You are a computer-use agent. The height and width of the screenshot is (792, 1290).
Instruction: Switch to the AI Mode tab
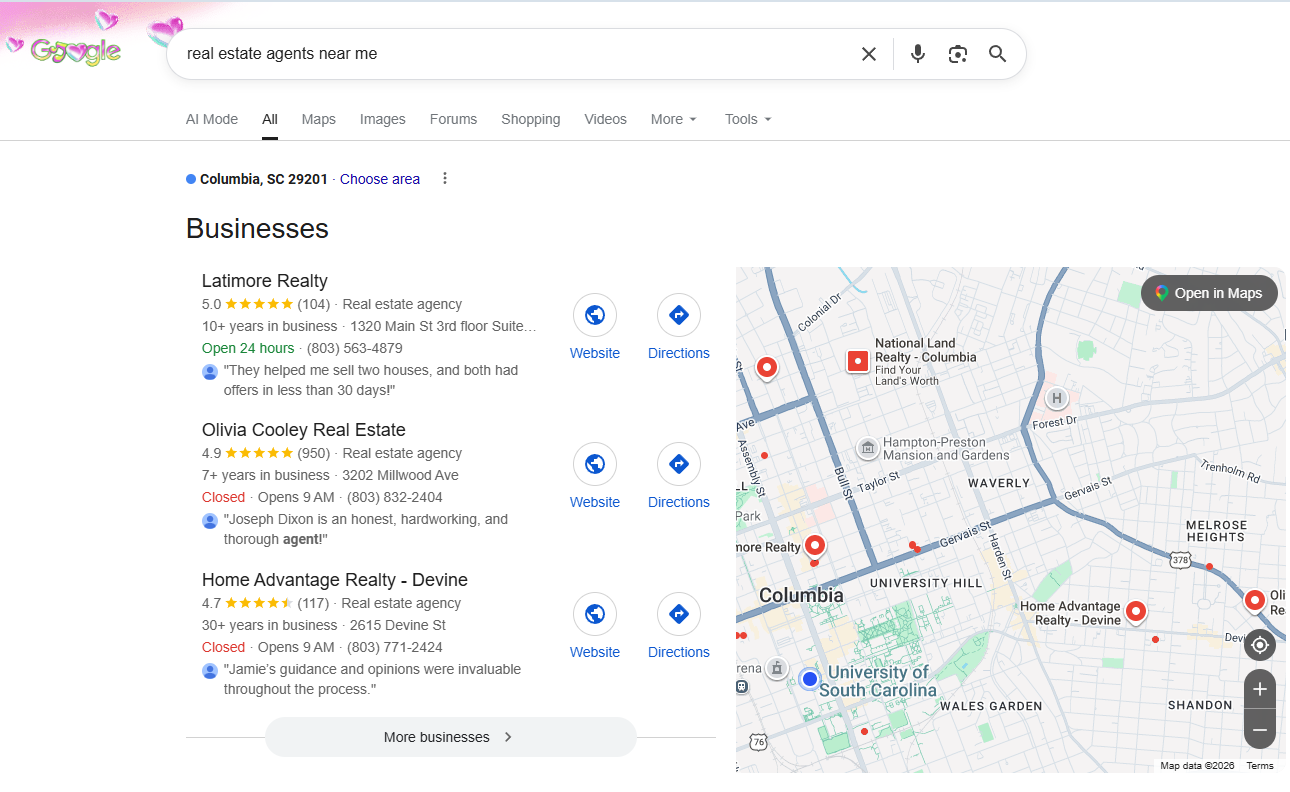(212, 119)
